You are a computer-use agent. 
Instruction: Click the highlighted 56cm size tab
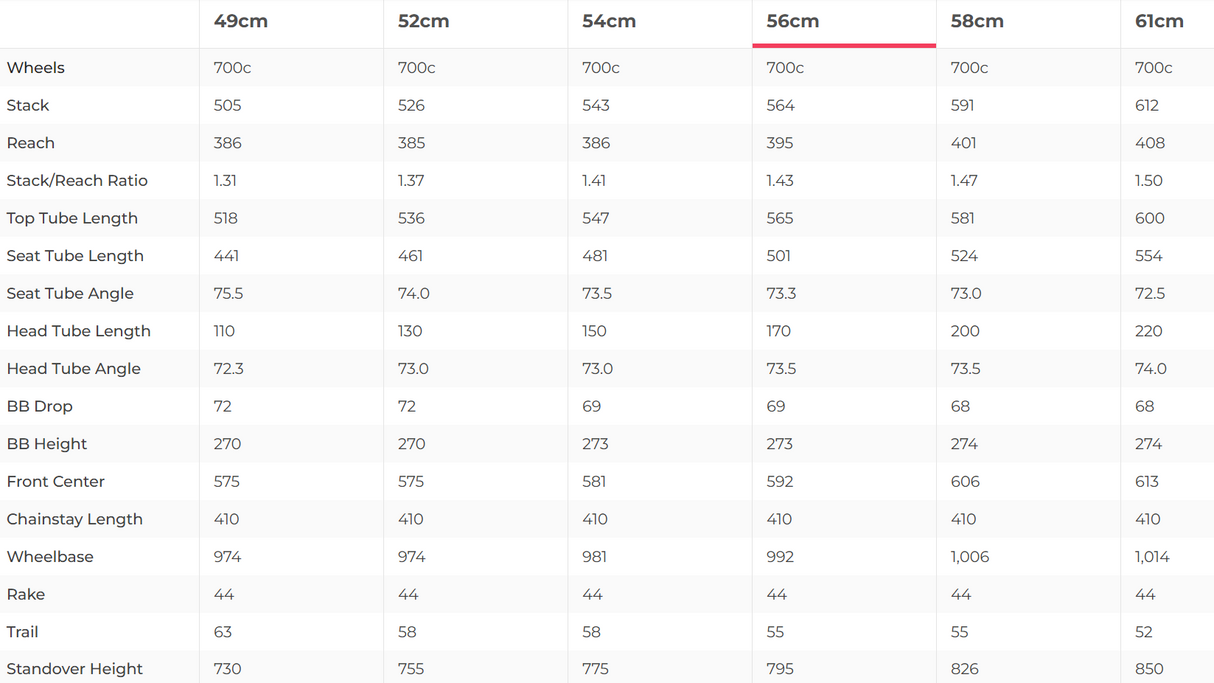(x=793, y=21)
